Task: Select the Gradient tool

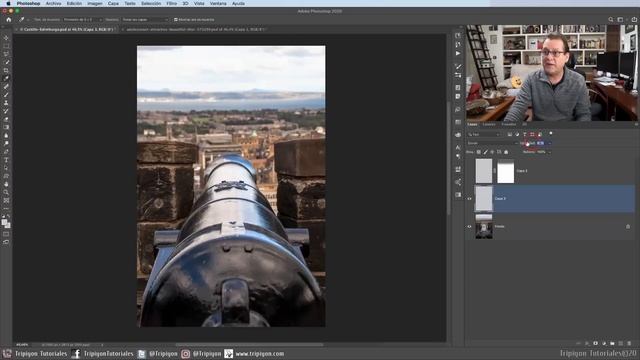Action: click(6, 127)
